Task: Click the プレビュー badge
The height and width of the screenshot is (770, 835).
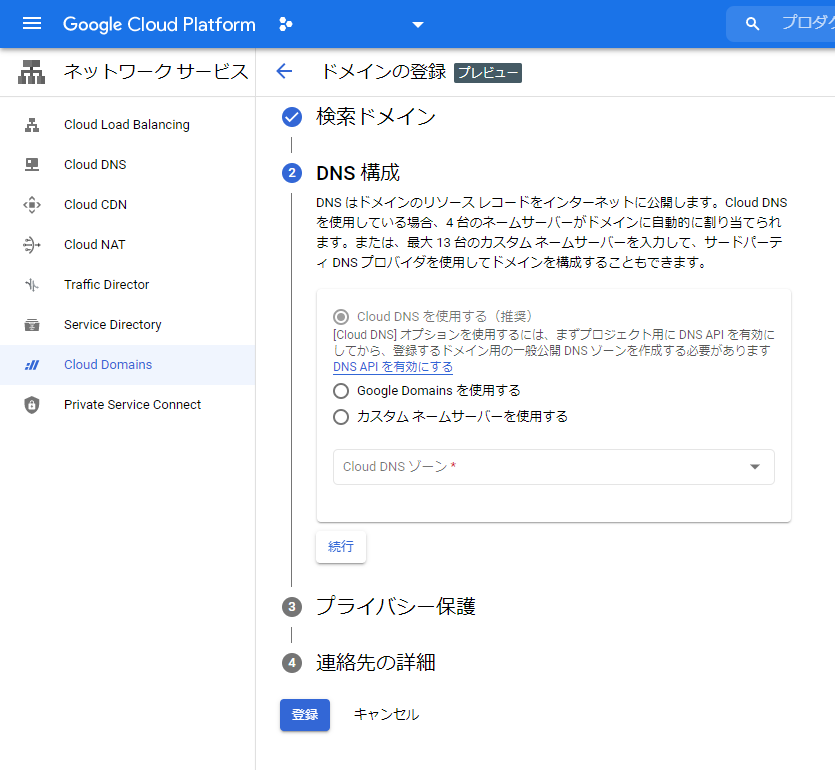Action: point(488,72)
